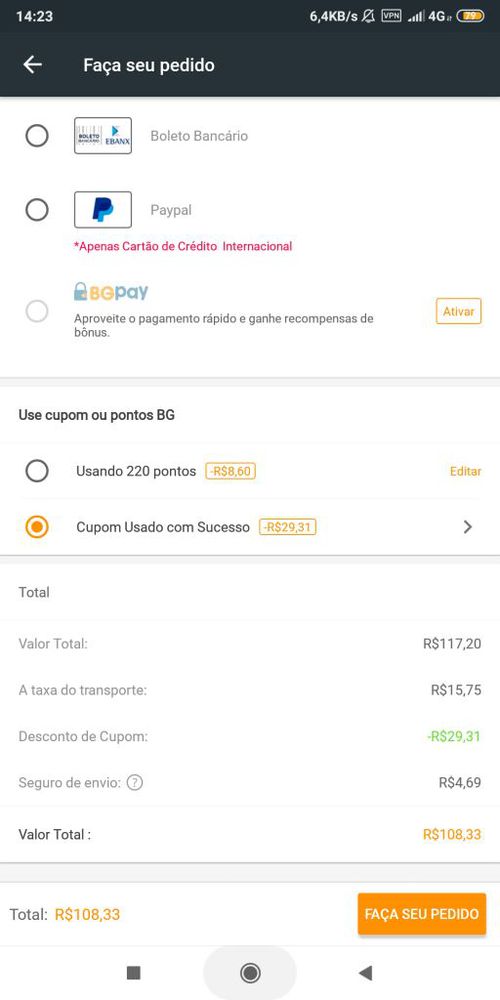Tap the BGpay lock logo

click(x=111, y=292)
